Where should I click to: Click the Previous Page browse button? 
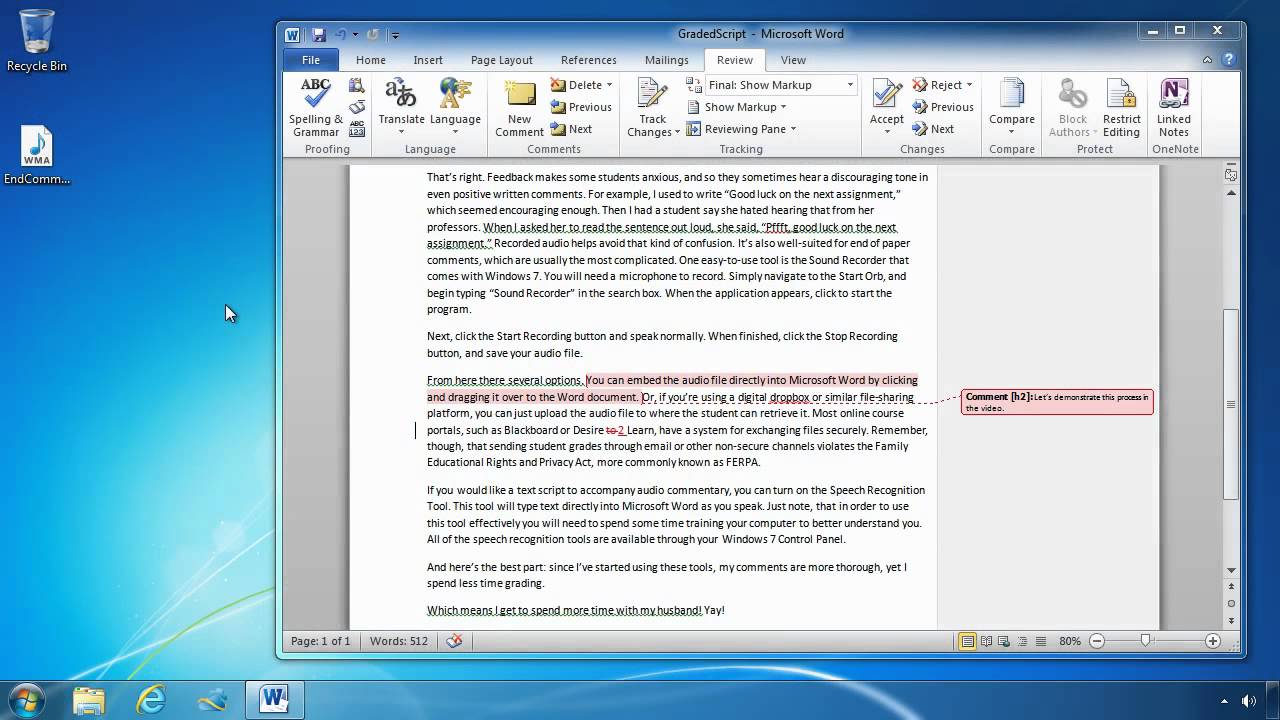point(1231,588)
